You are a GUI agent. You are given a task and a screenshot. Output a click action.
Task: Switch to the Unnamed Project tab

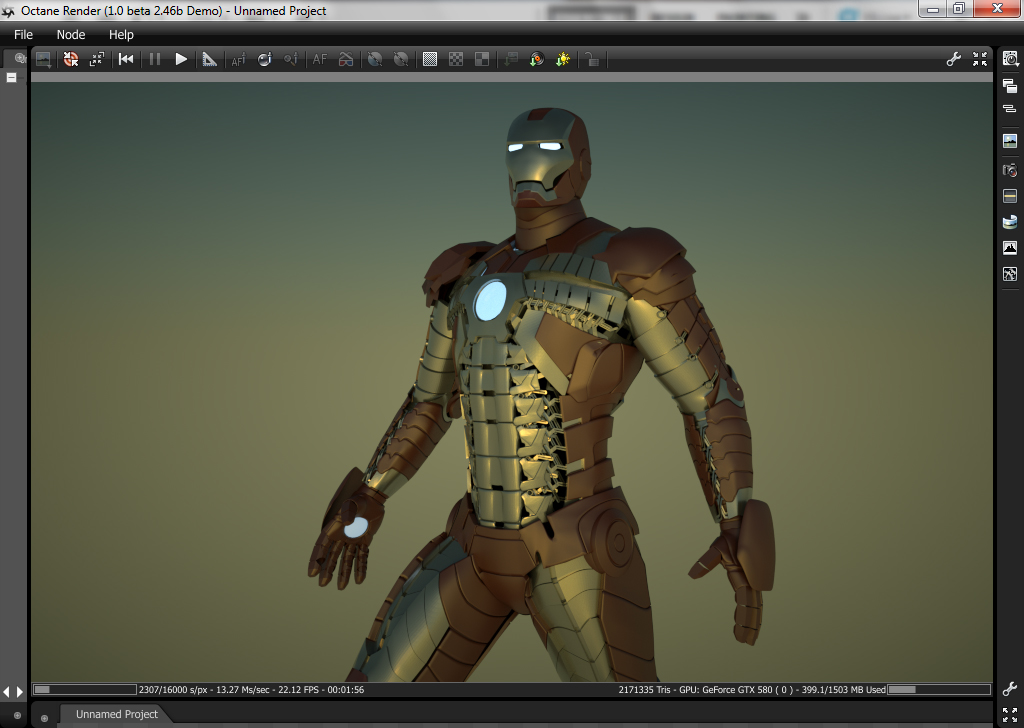click(116, 714)
